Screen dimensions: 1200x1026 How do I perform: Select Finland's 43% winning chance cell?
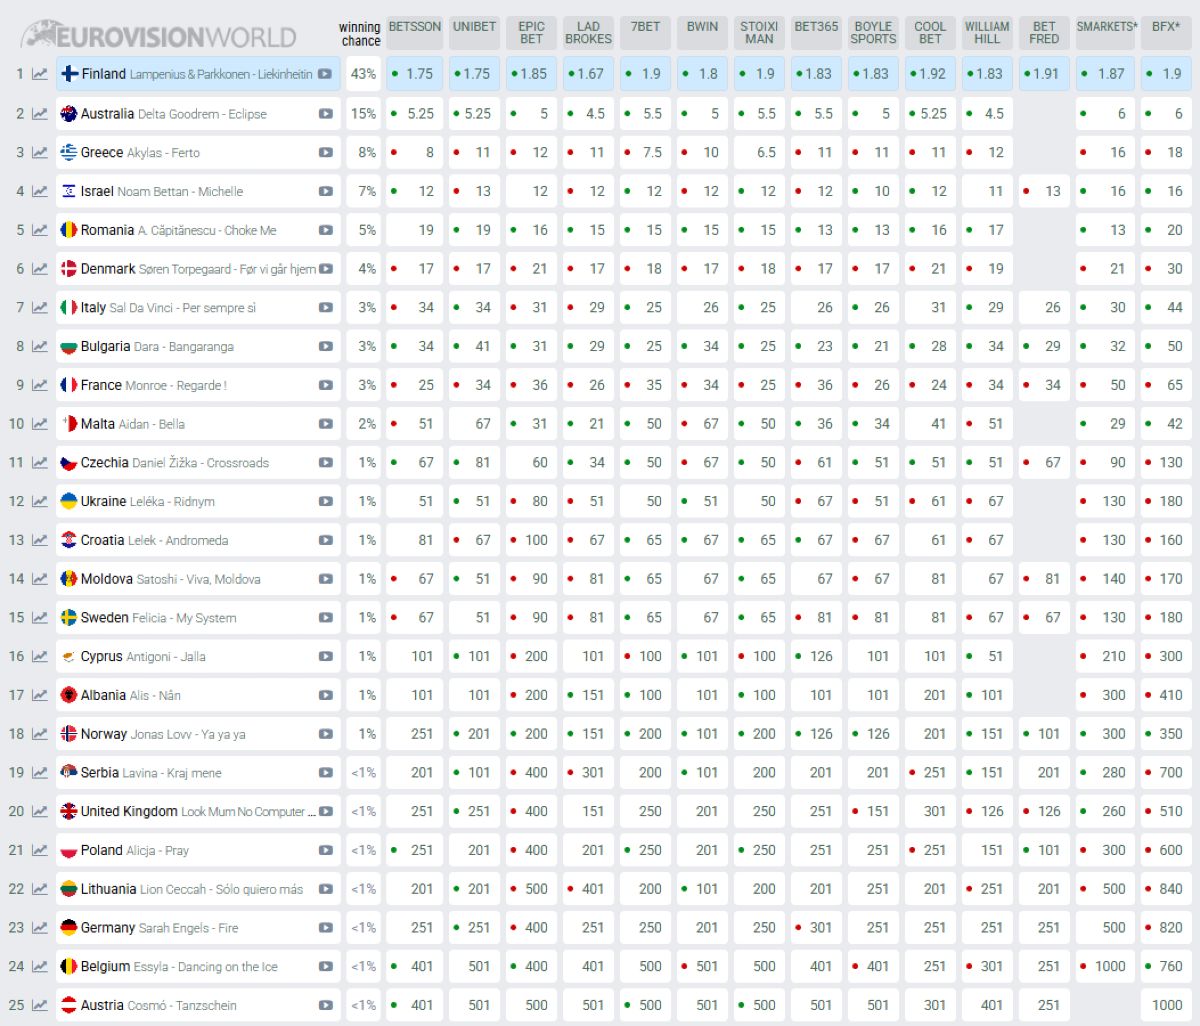[x=363, y=74]
